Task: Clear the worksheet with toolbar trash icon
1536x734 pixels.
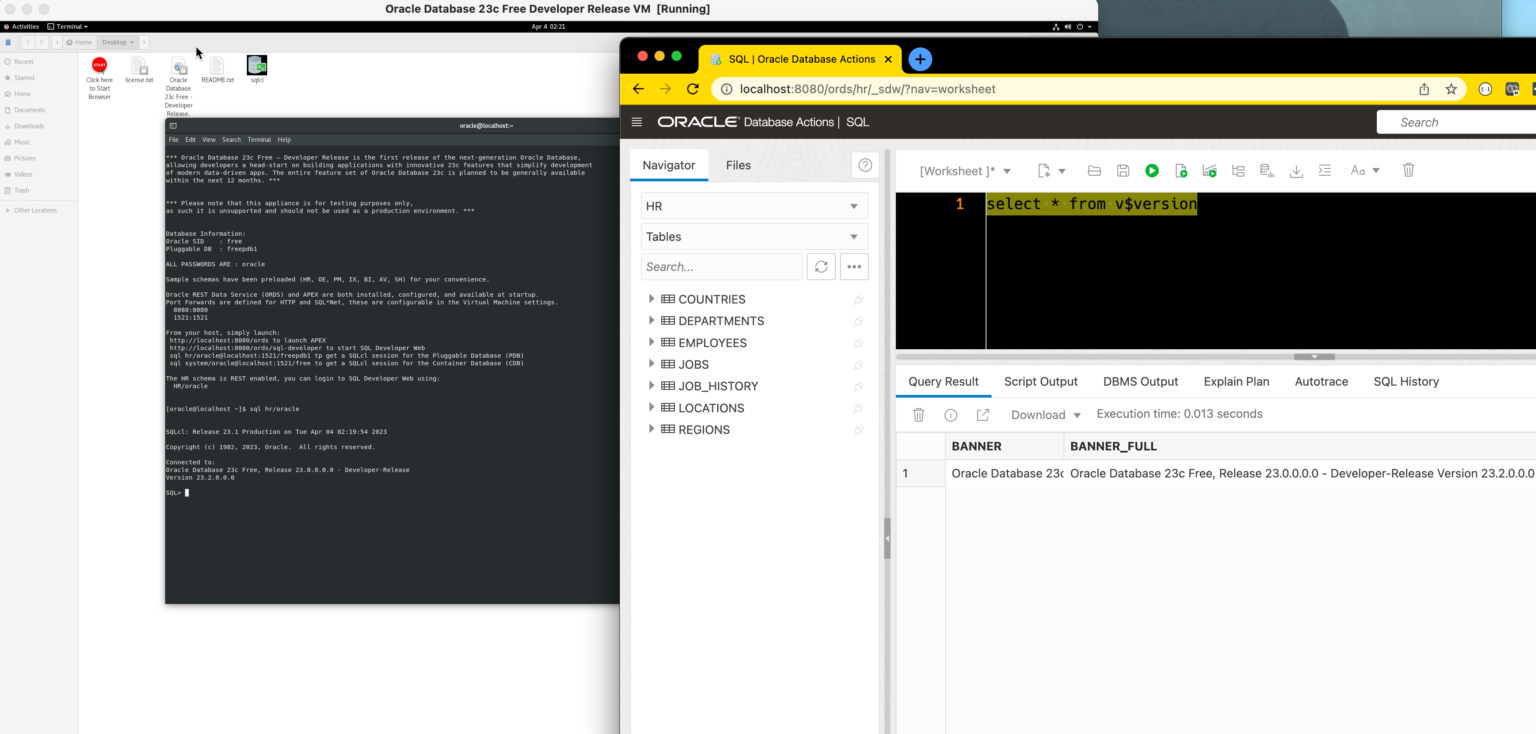Action: pyautogui.click(x=1408, y=170)
